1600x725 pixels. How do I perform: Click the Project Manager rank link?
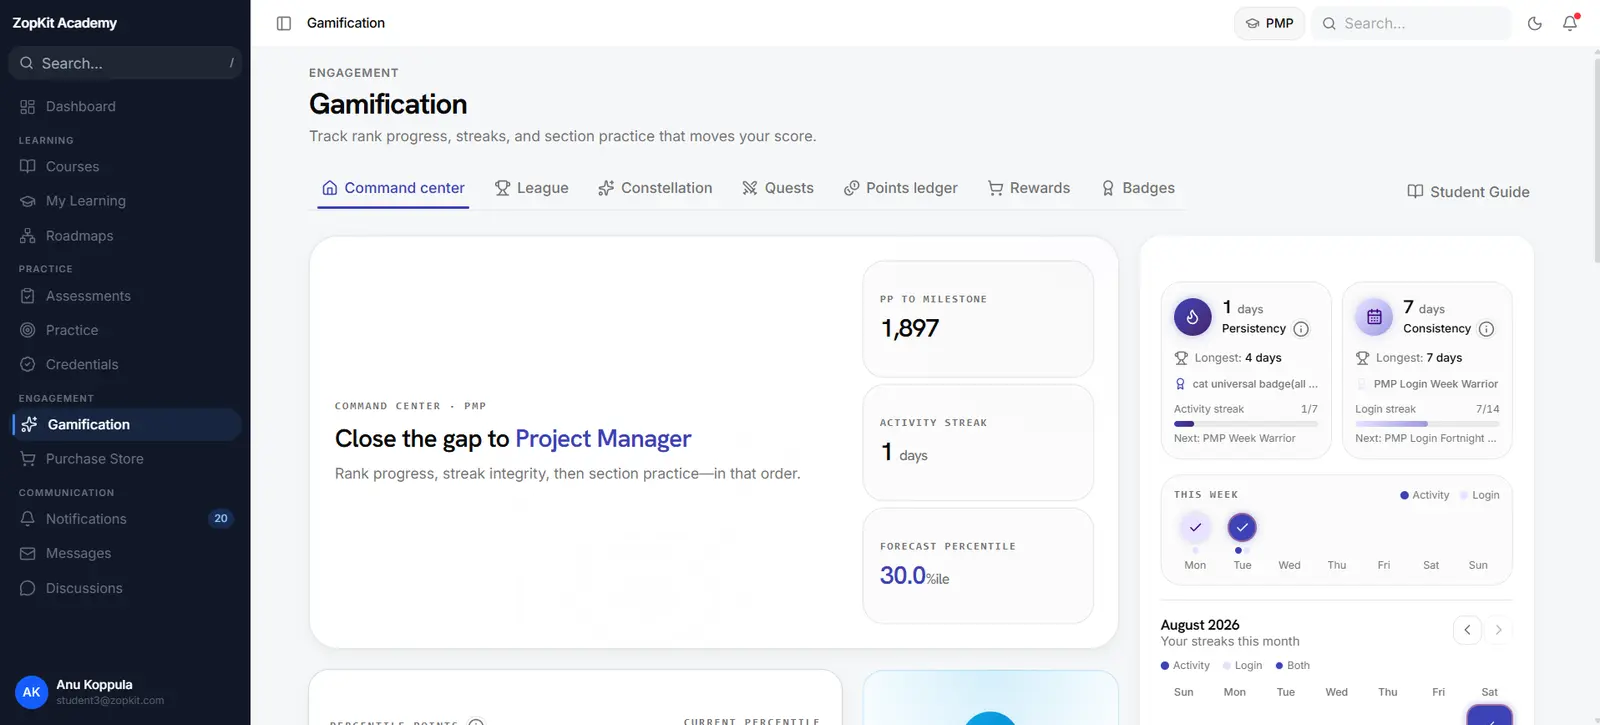pos(603,439)
